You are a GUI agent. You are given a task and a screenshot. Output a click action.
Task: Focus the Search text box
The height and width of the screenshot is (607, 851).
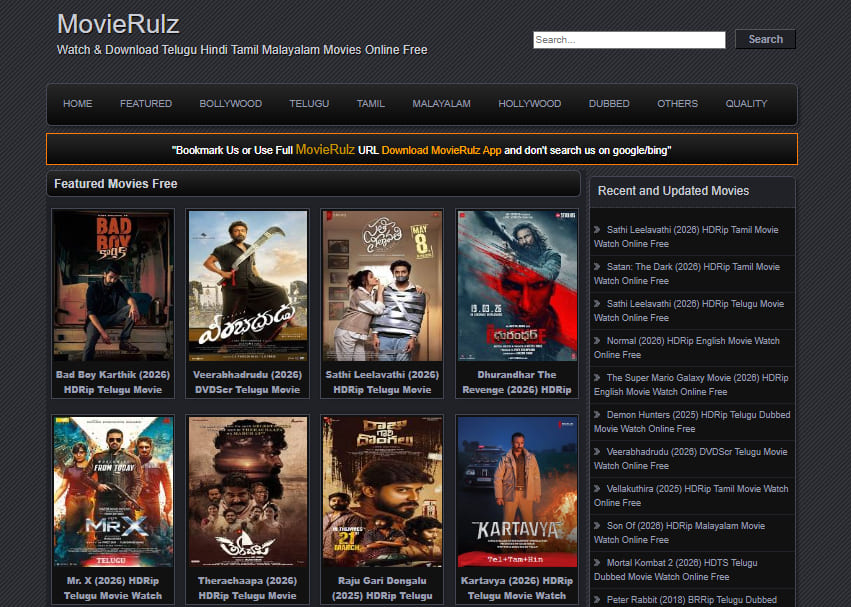point(629,40)
